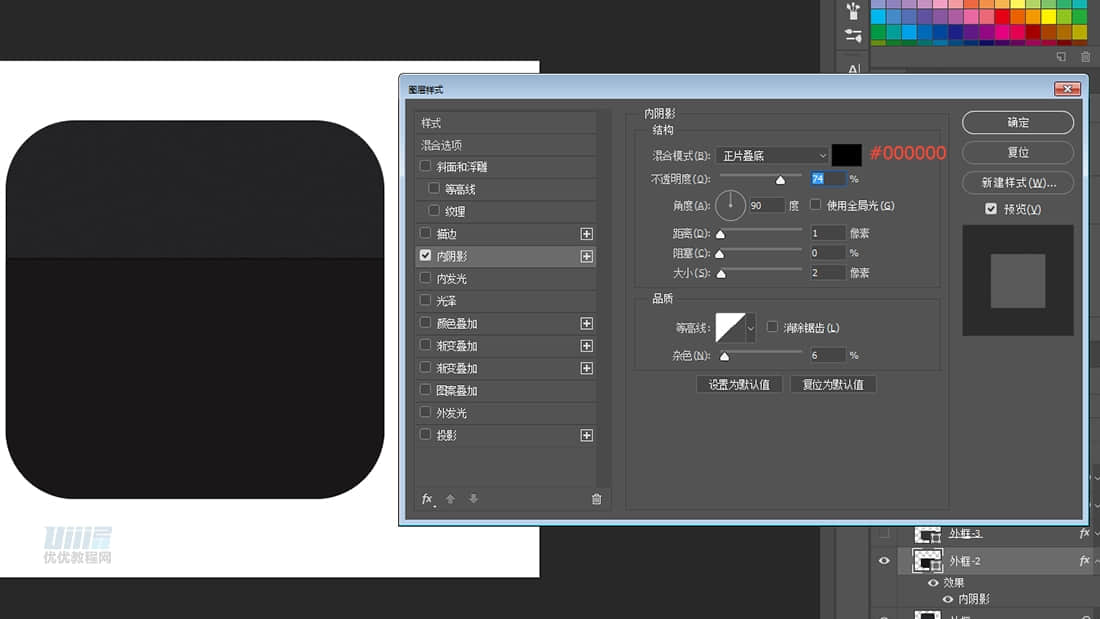The height and width of the screenshot is (619, 1100).
Task: Uncheck the 内阴影 effect checkbox
Action: pyautogui.click(x=425, y=255)
